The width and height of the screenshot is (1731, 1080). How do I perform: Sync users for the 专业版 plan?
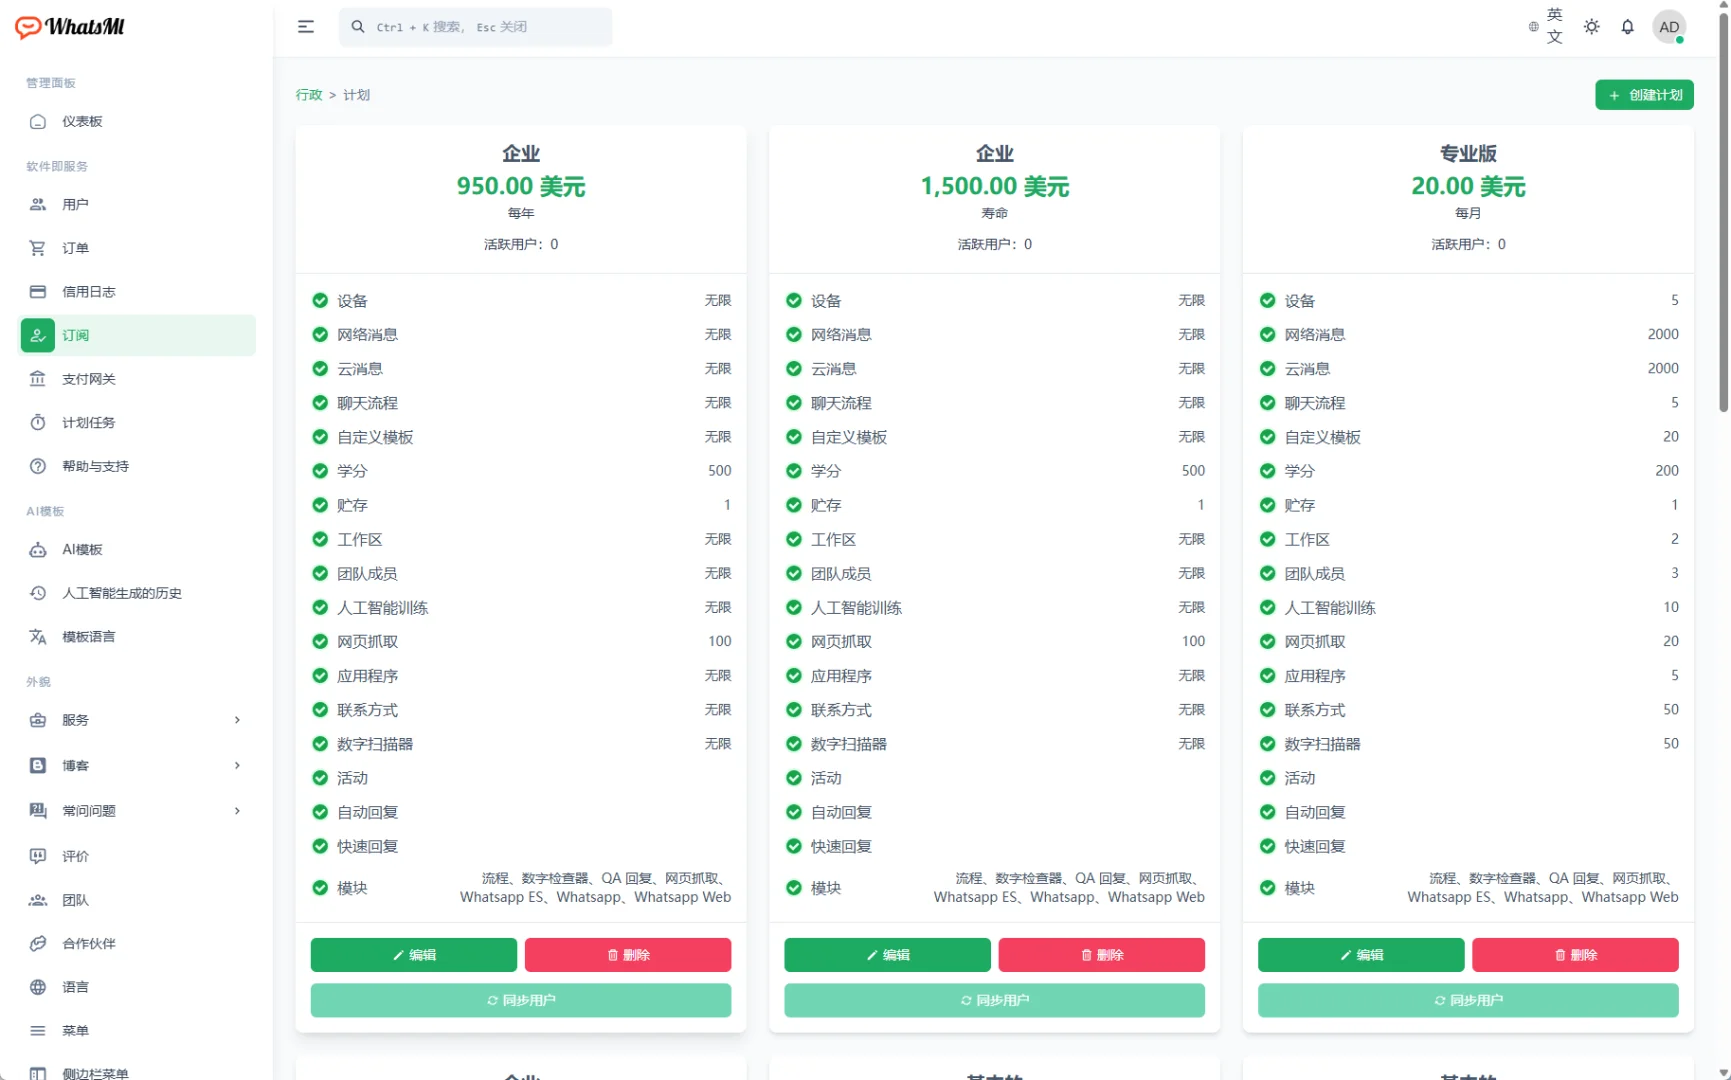click(1468, 1000)
